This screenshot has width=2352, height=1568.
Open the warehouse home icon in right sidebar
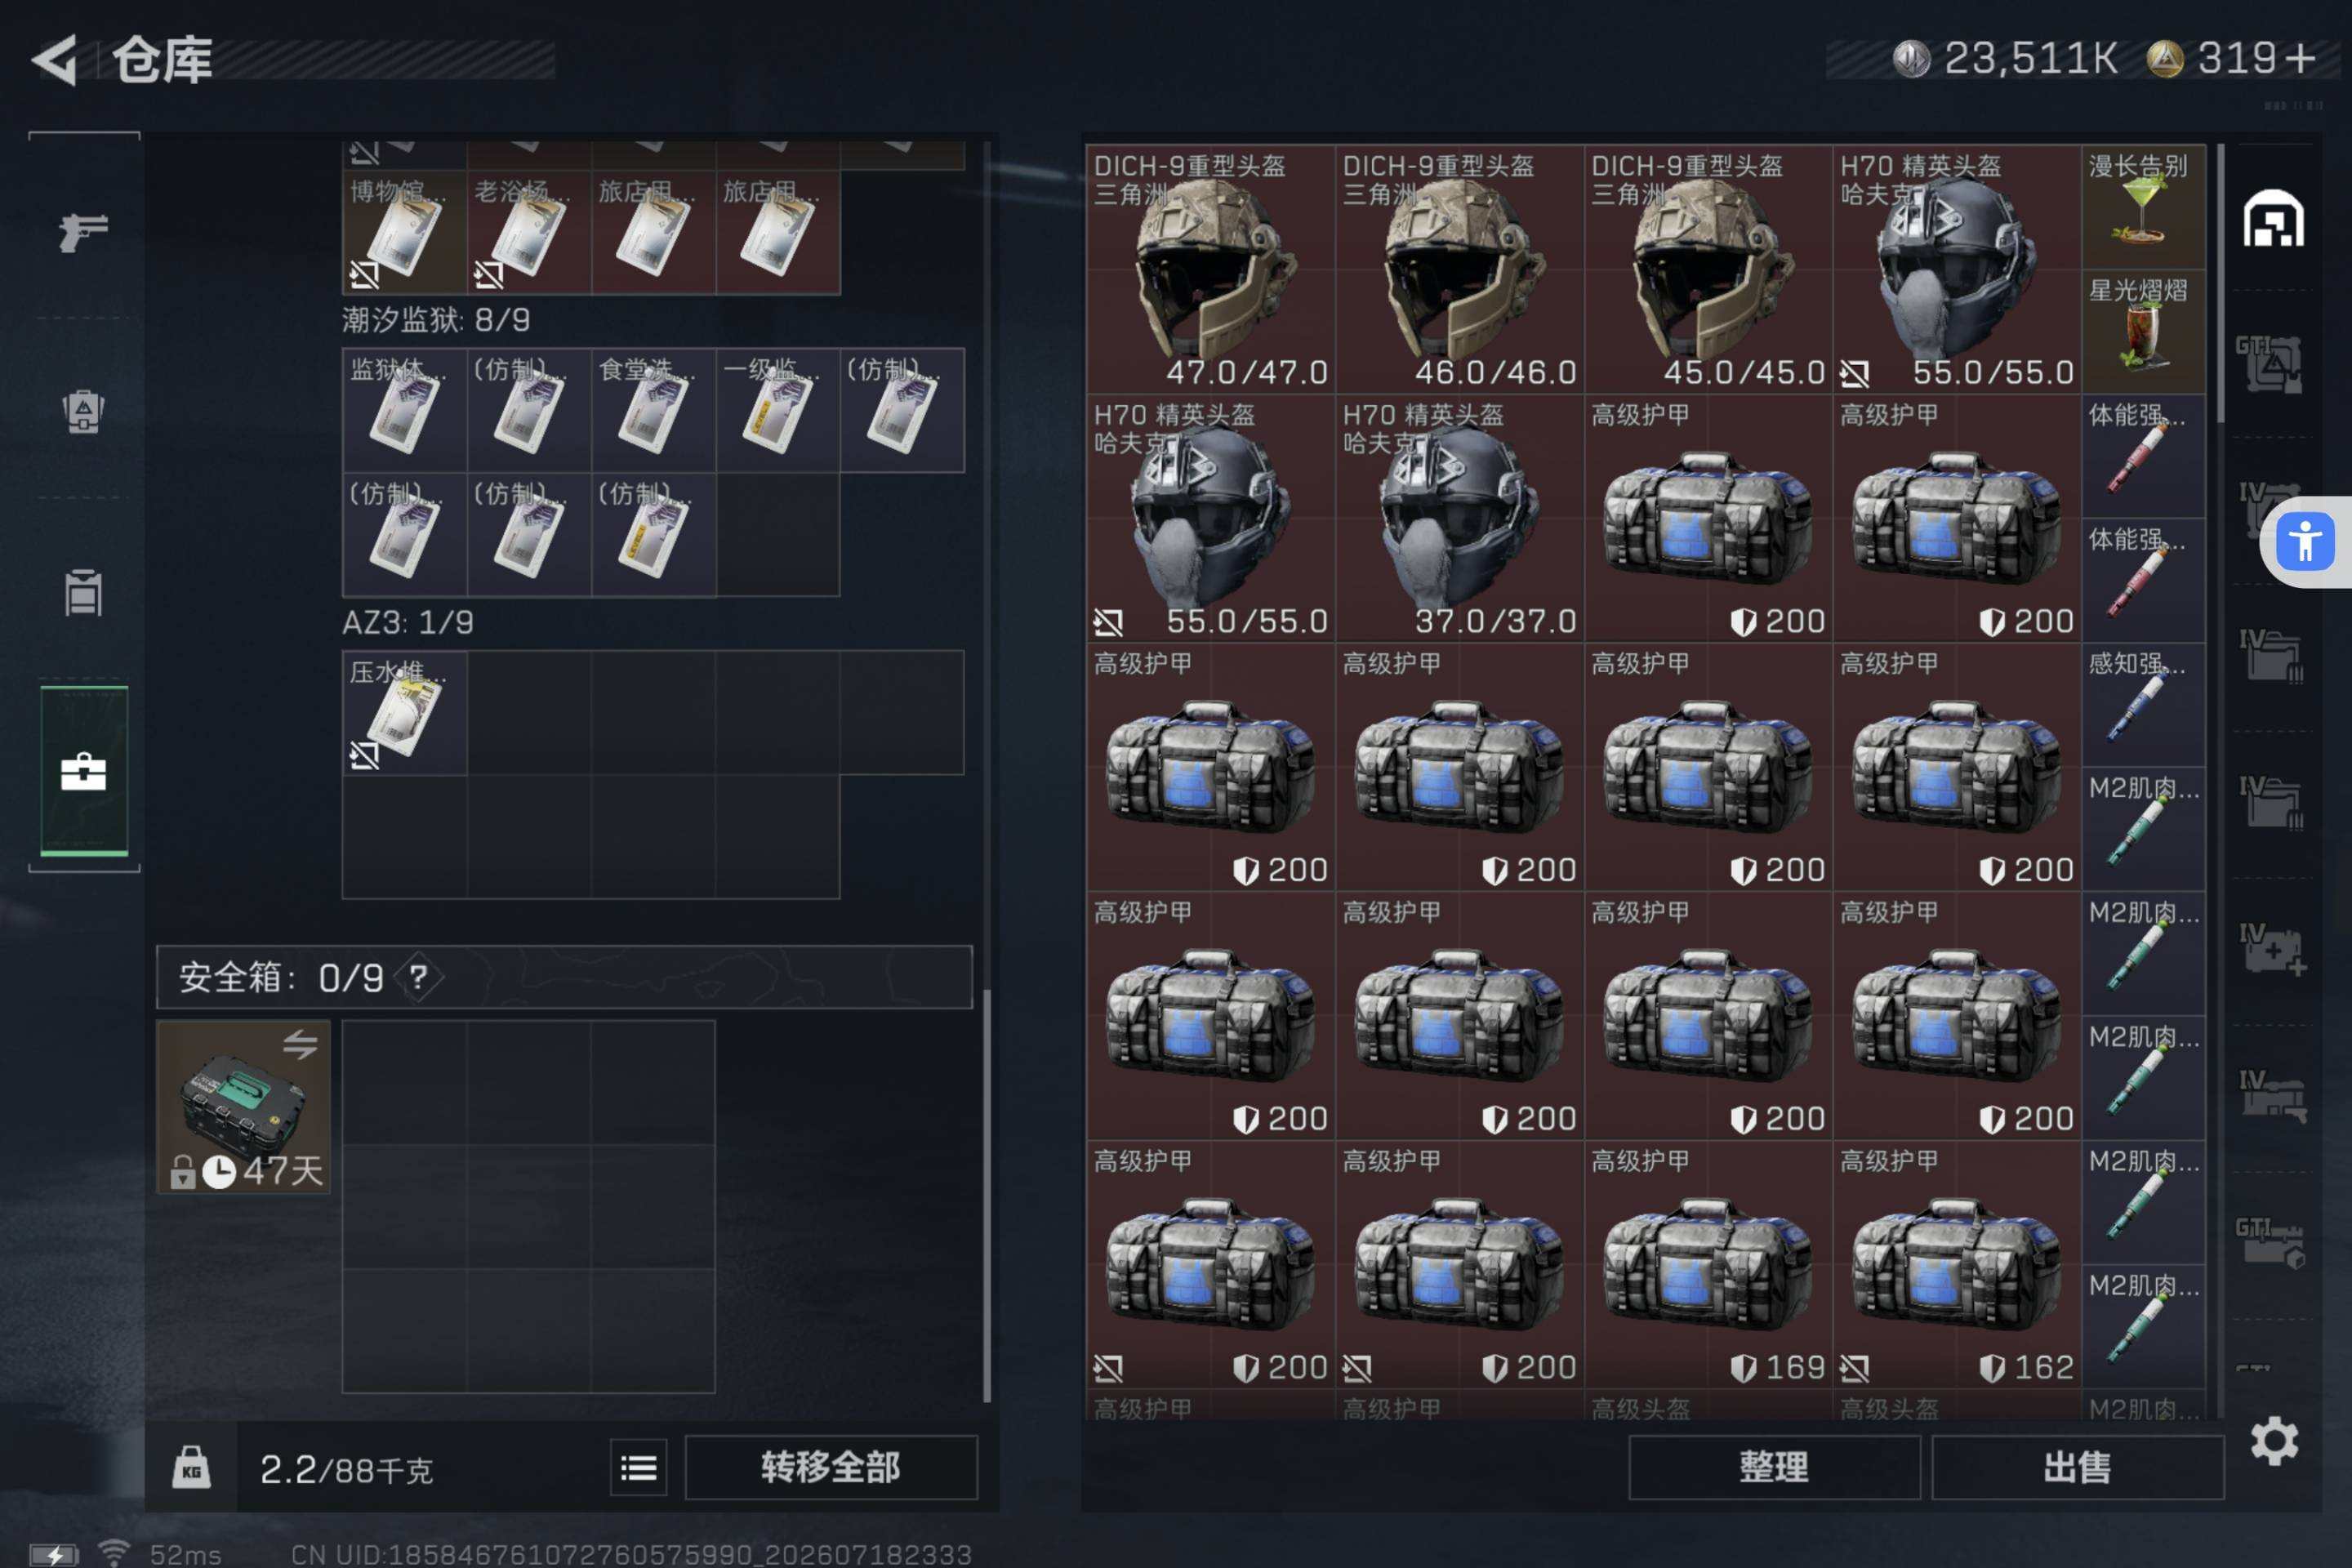point(2273,218)
